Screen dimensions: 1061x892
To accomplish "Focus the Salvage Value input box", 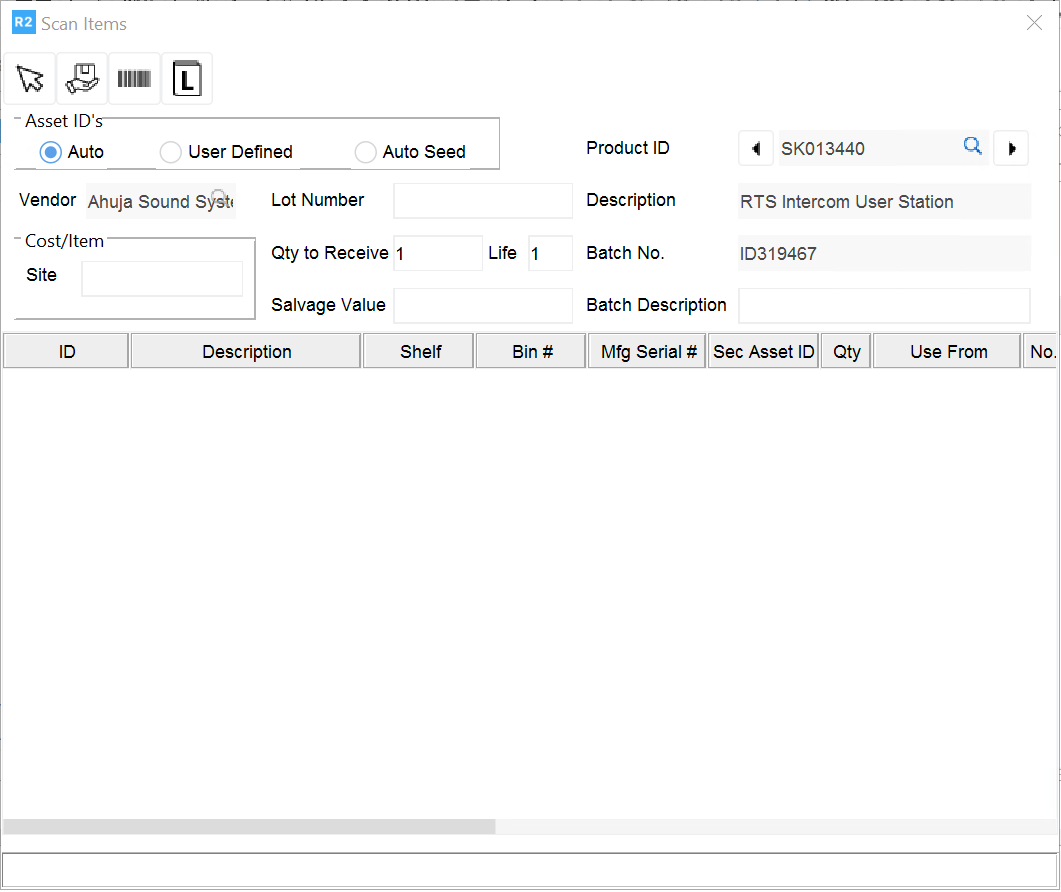I will (x=483, y=306).
